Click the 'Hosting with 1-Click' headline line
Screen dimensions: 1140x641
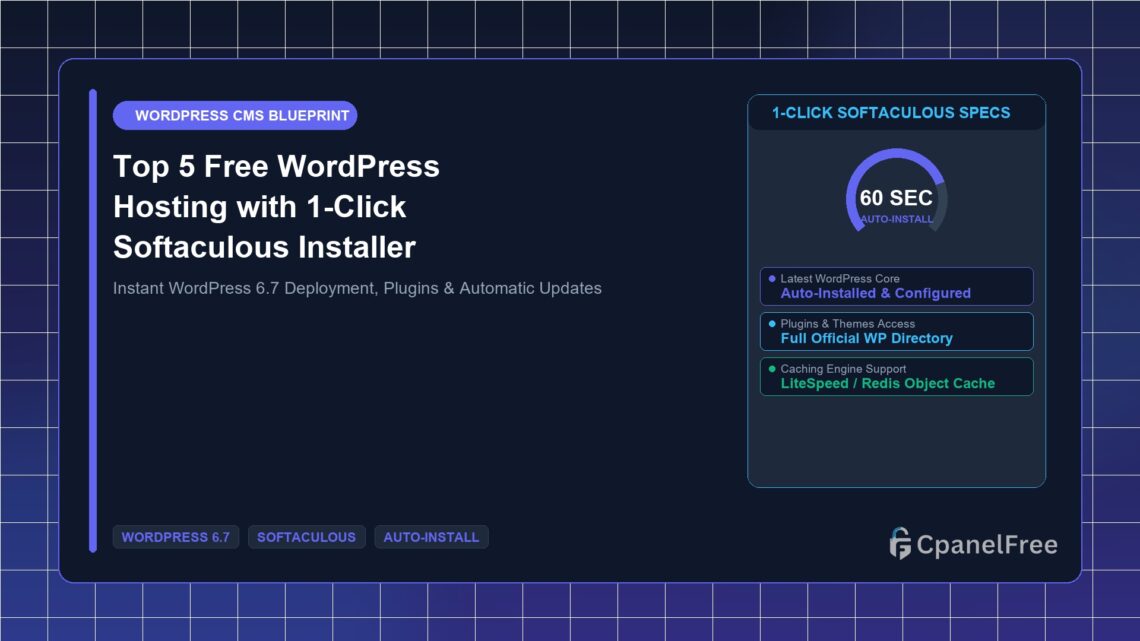point(260,207)
